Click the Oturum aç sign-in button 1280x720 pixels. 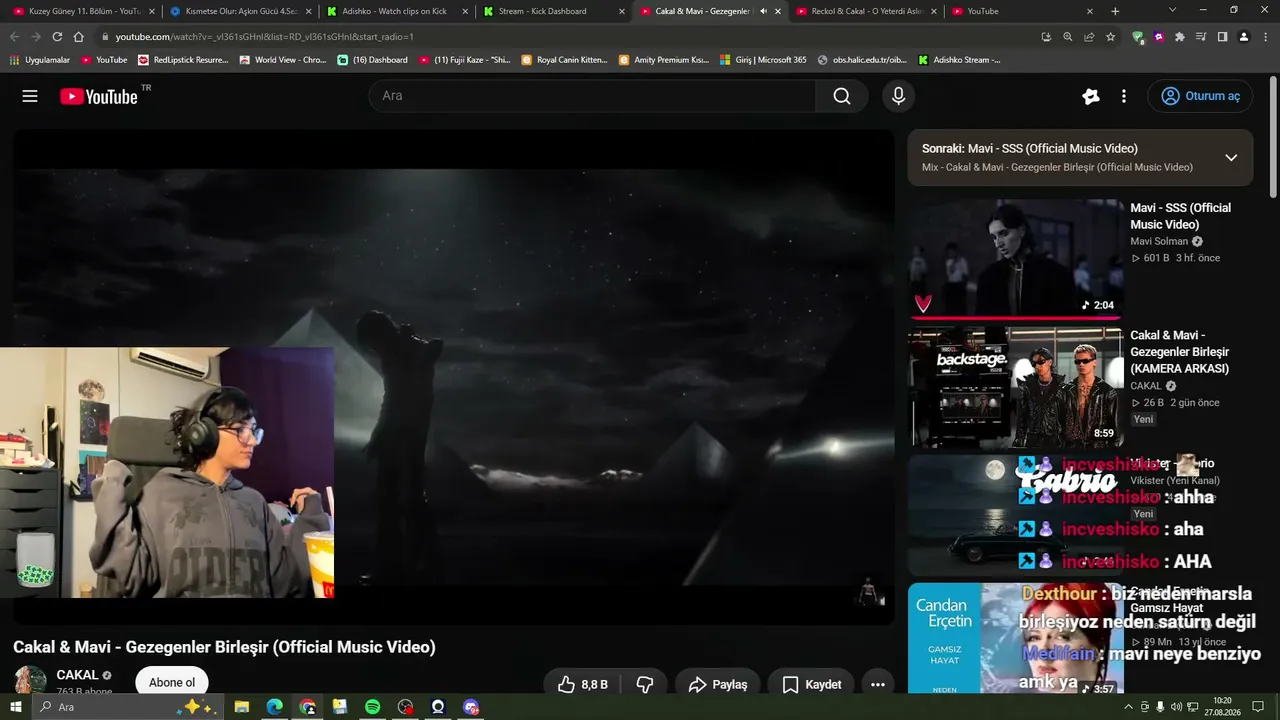[1200, 96]
